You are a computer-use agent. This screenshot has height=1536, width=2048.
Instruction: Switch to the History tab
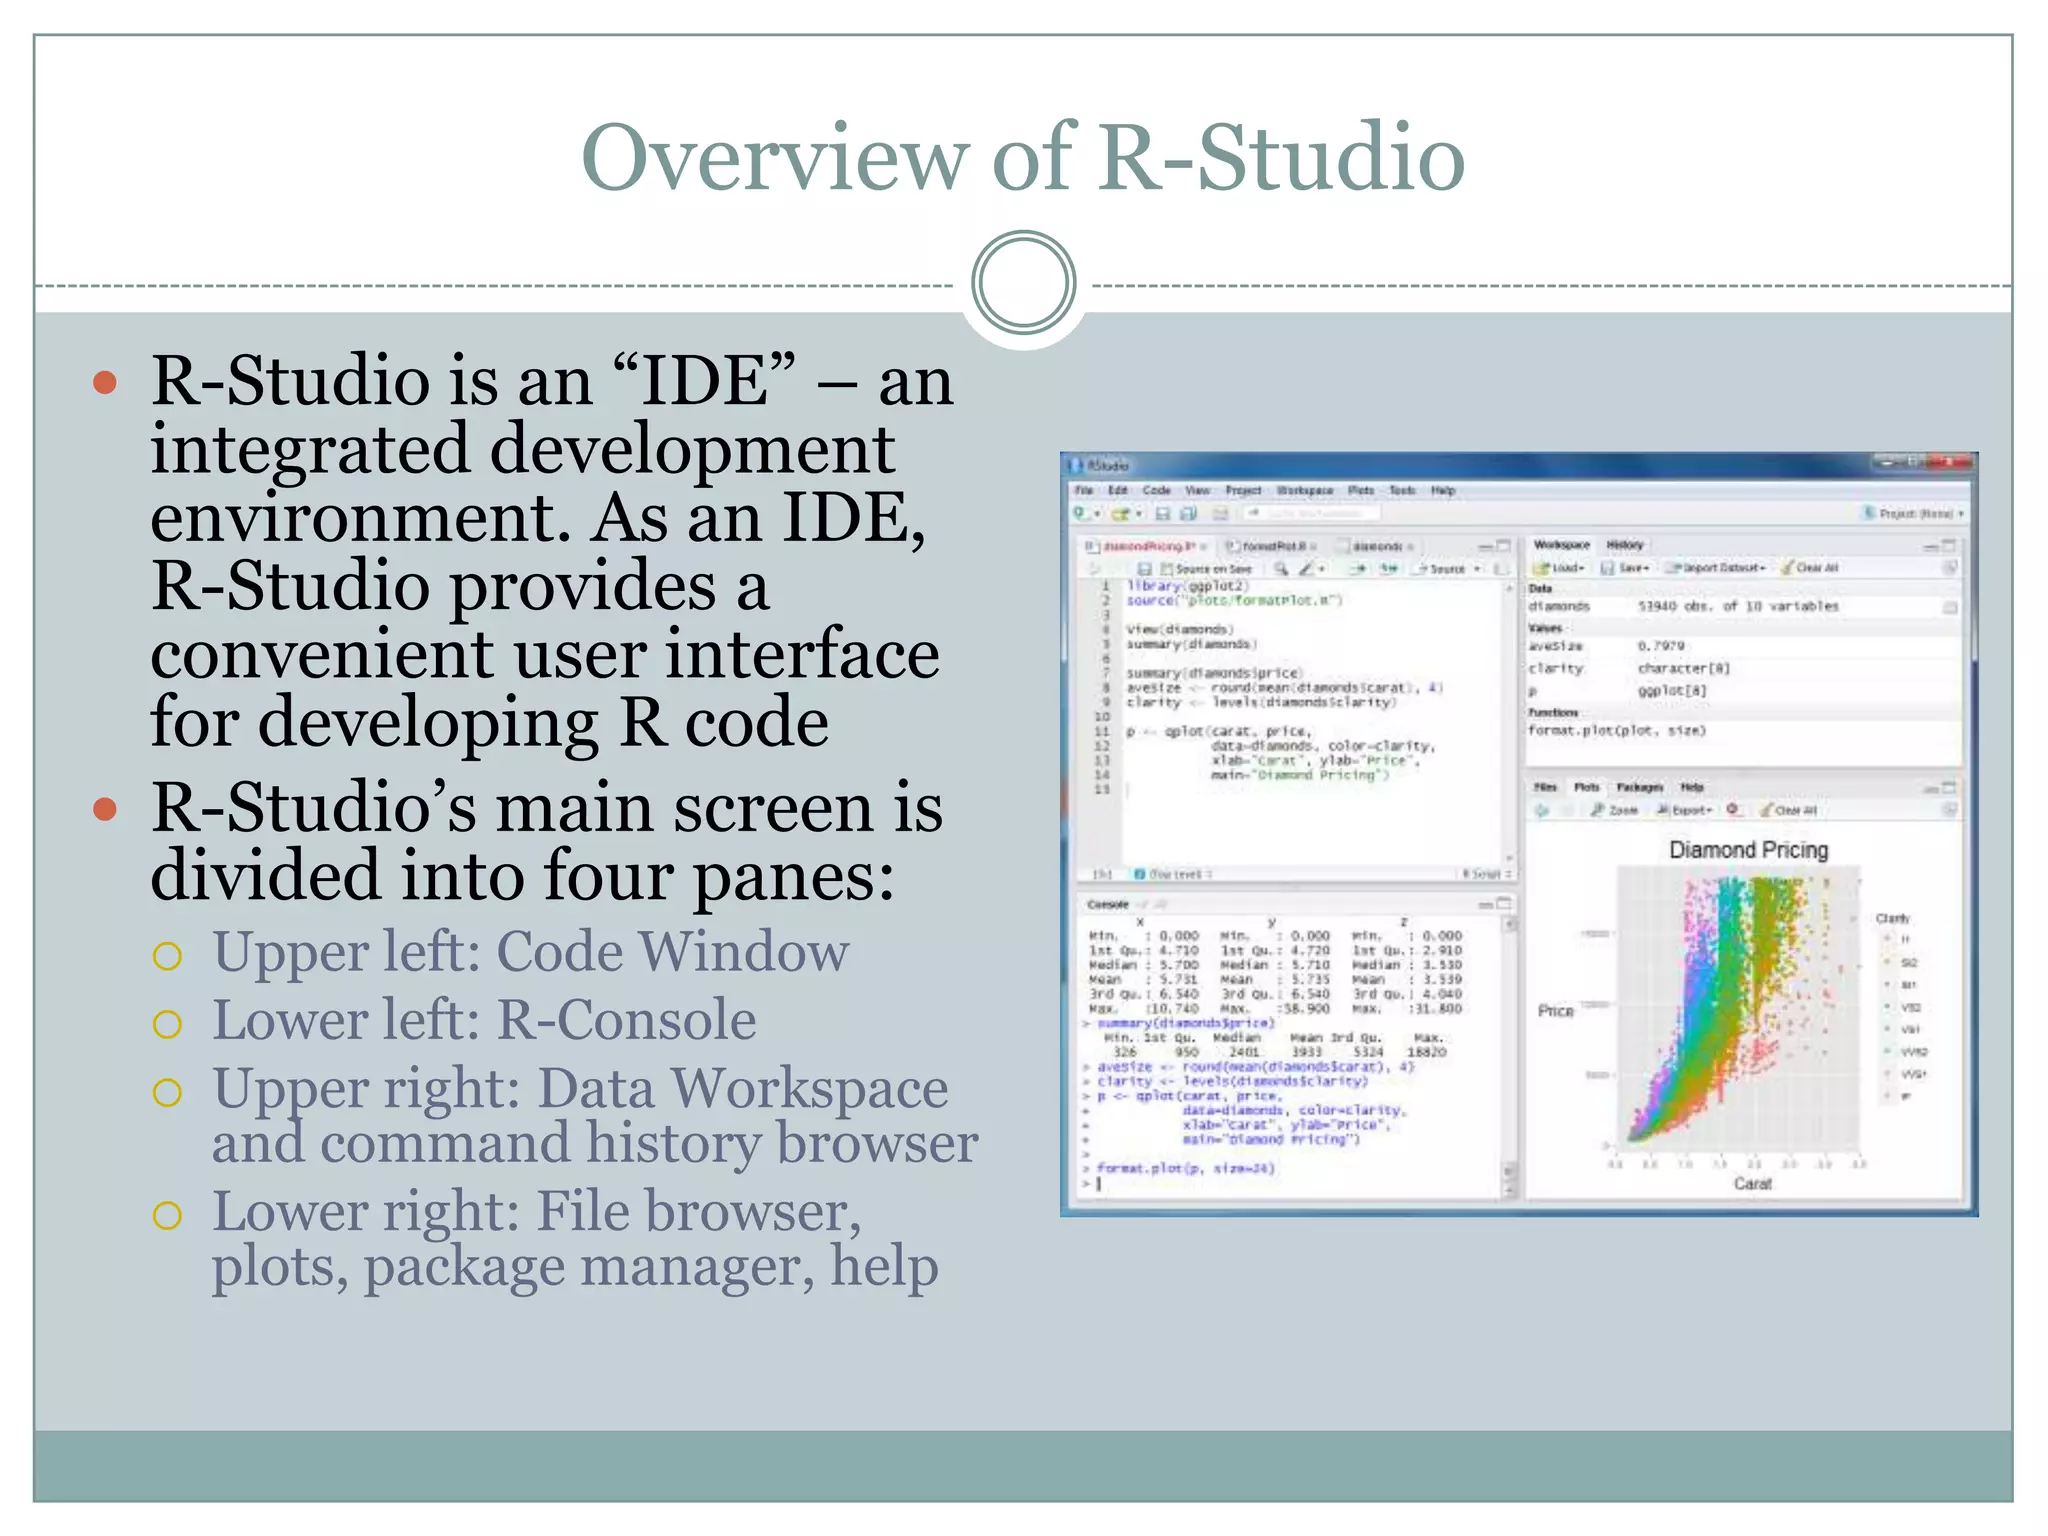[x=1624, y=545]
